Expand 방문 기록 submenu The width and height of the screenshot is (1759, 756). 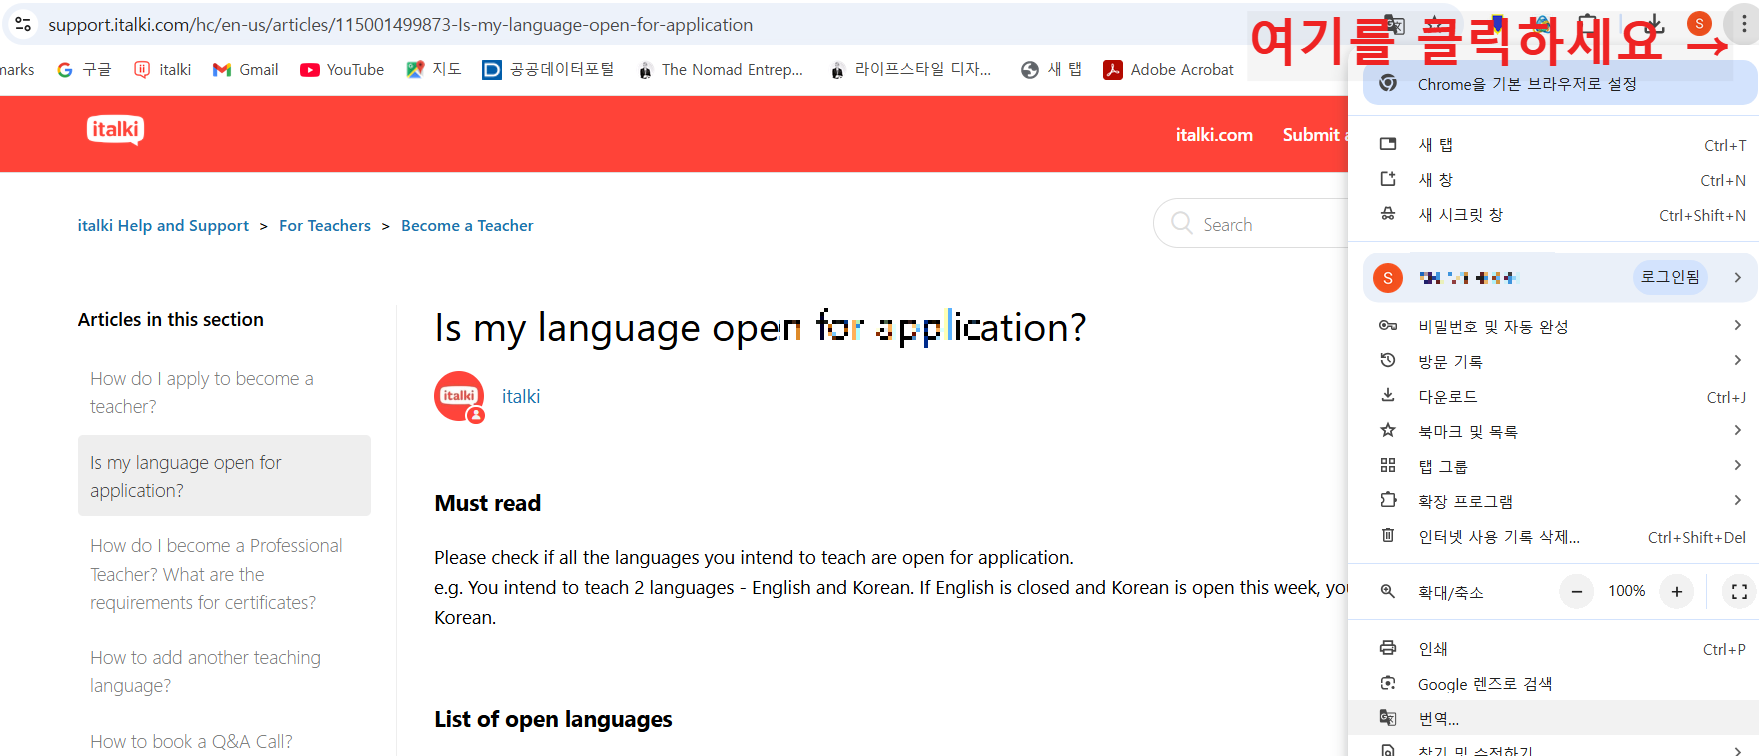pos(1738,360)
